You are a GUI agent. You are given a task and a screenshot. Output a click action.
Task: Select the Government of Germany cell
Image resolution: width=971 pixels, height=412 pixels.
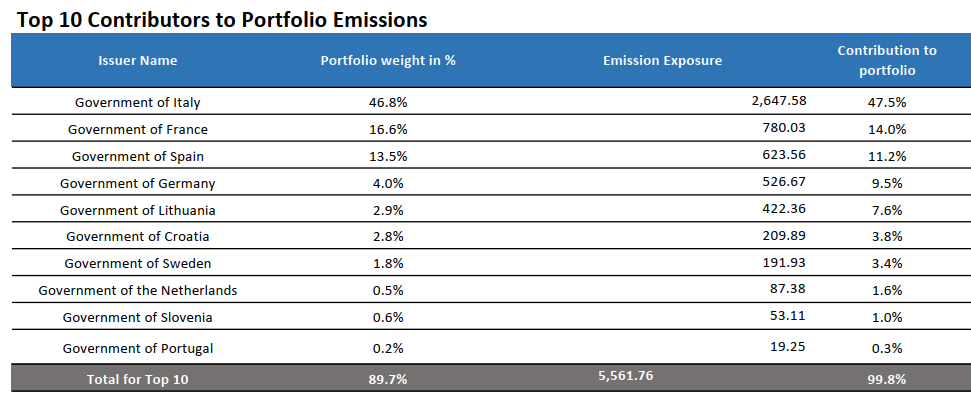[138, 183]
